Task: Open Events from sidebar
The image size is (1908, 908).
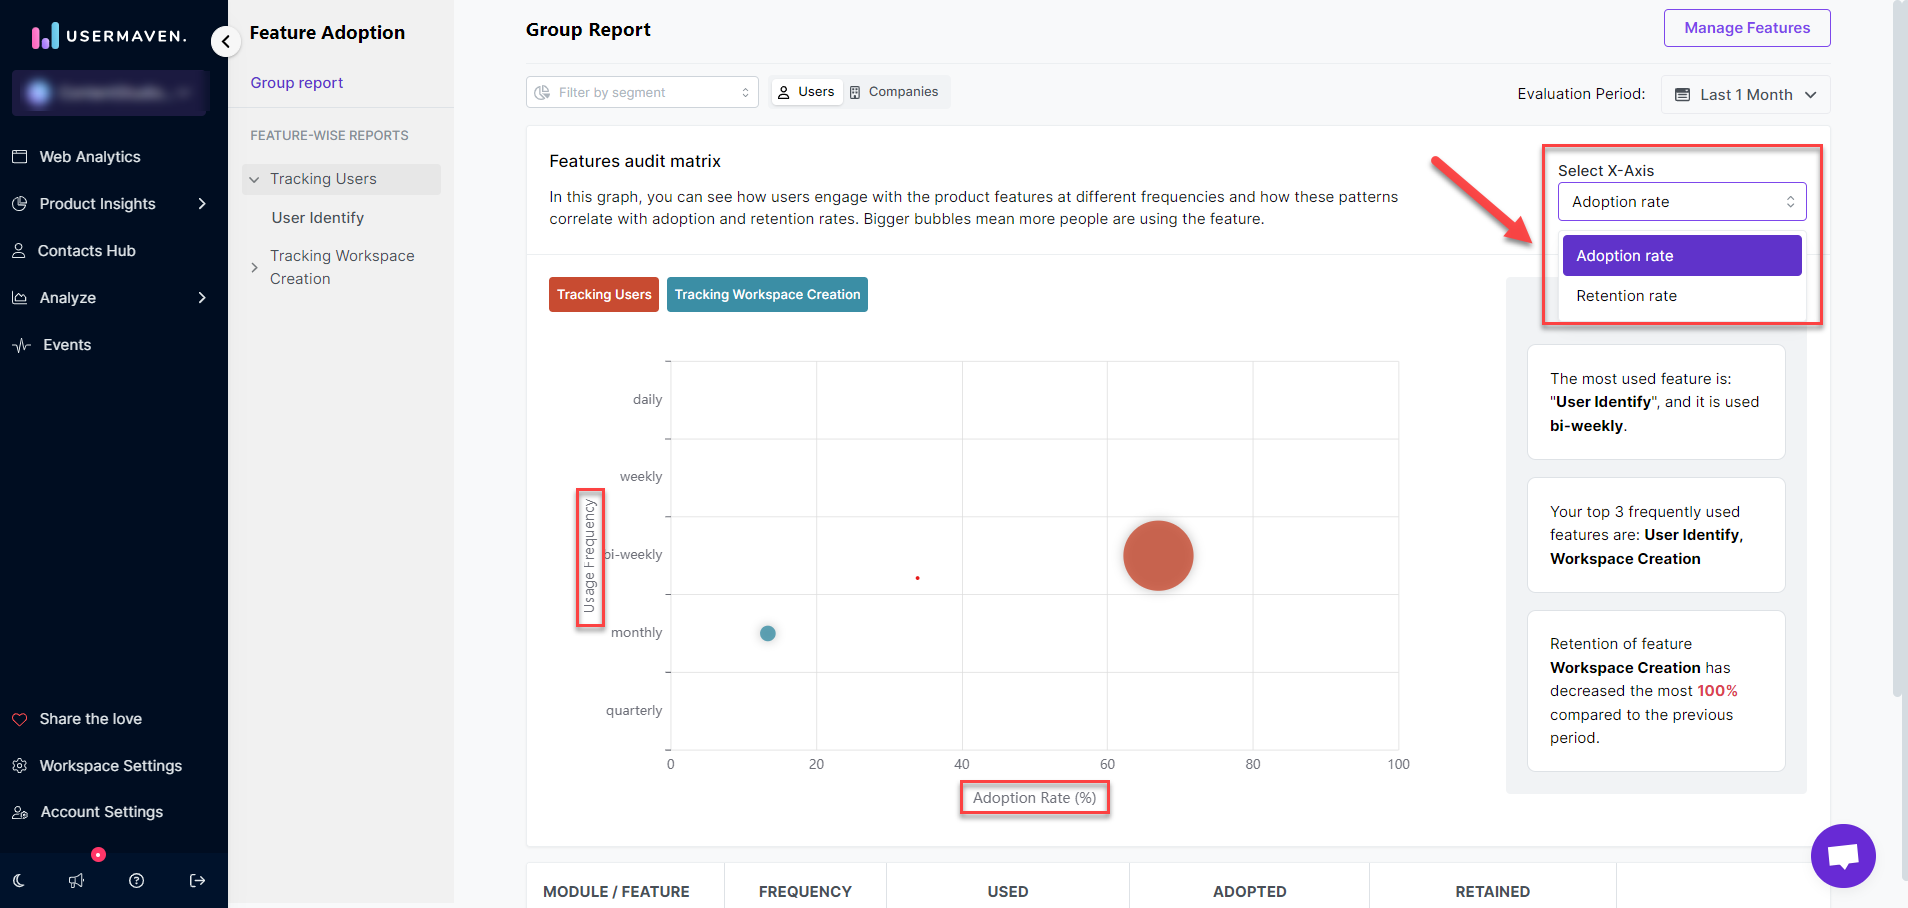Action: coord(67,345)
